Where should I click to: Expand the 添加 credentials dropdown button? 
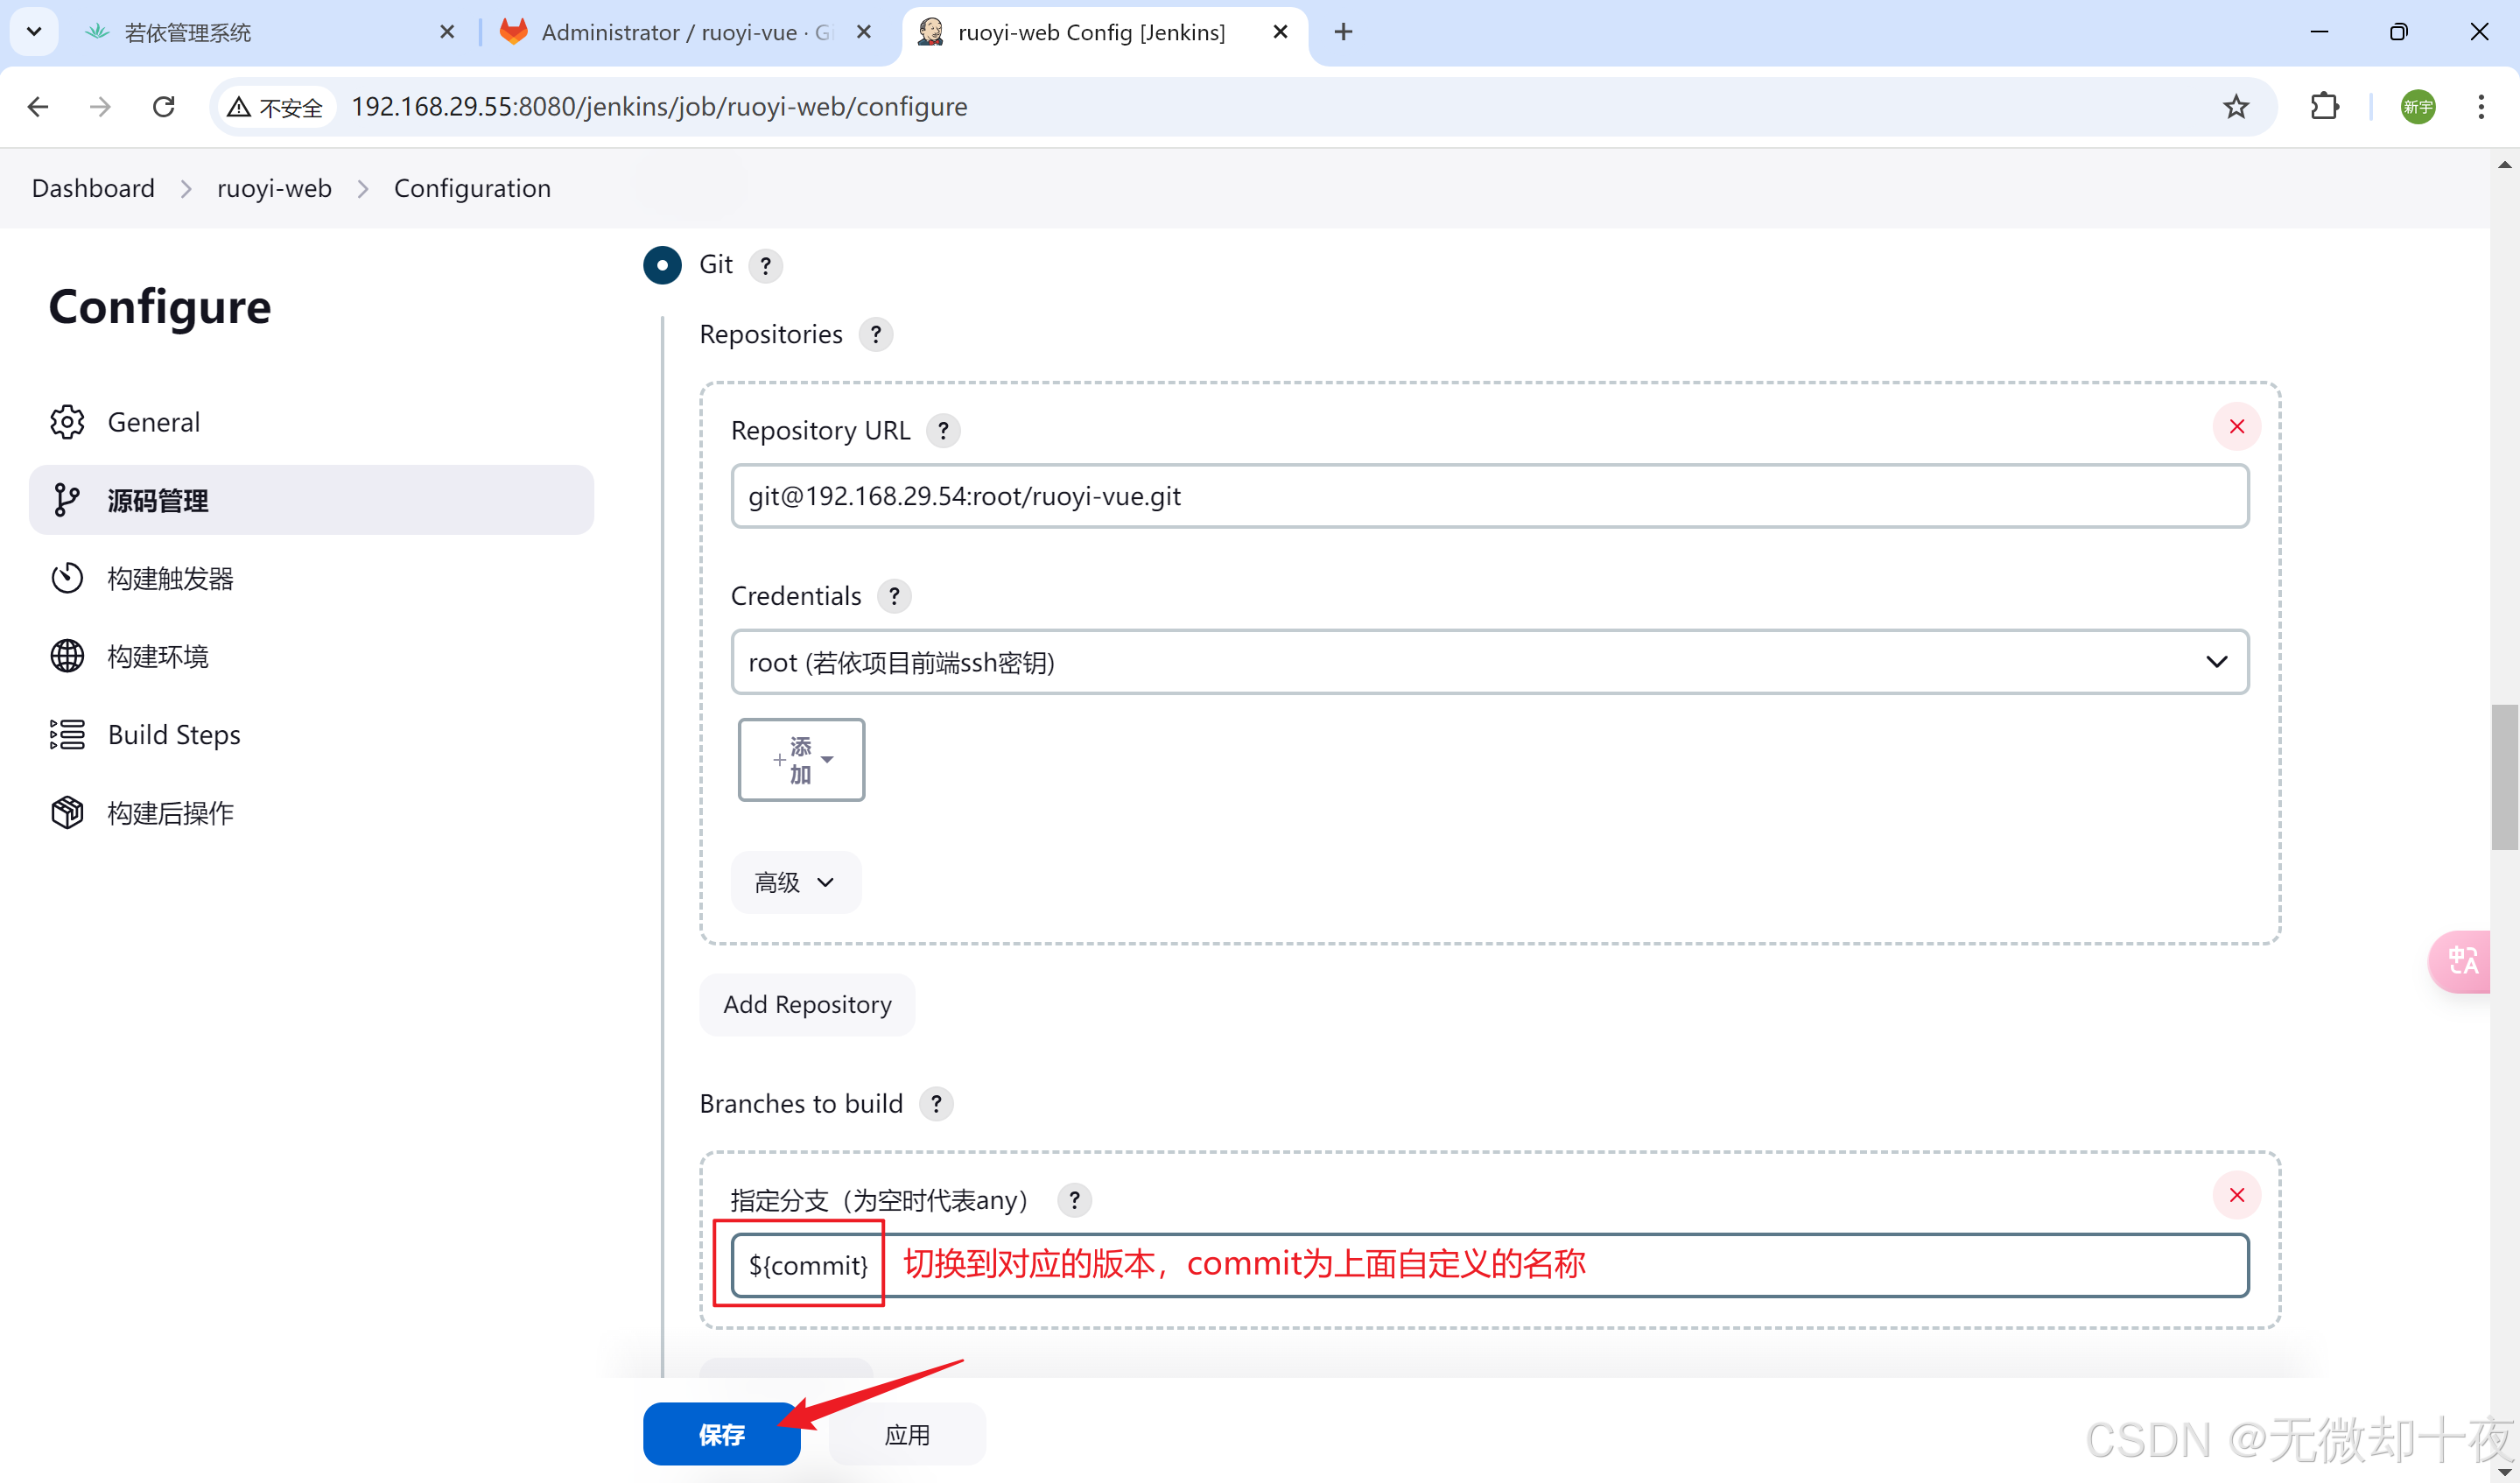pos(801,760)
